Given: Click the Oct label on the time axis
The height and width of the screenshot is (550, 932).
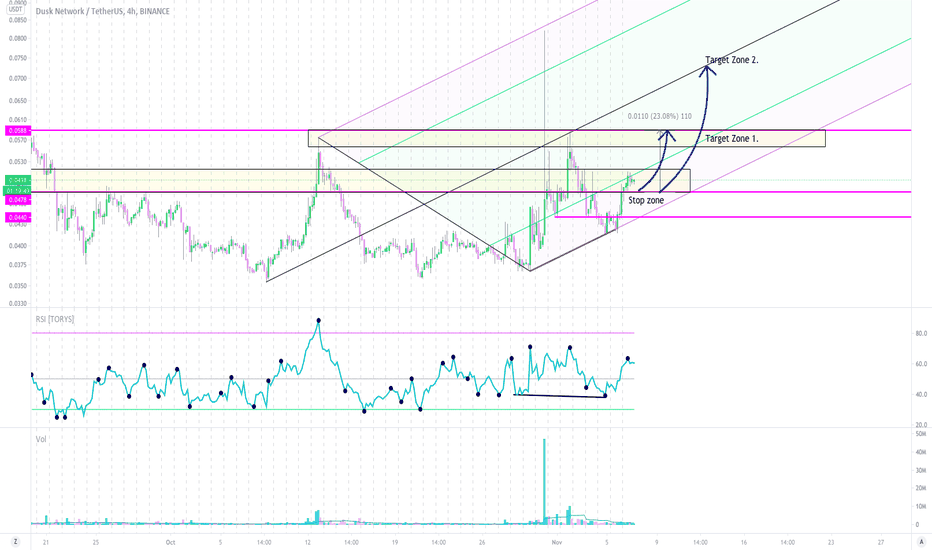Looking at the screenshot, I should (171, 542).
